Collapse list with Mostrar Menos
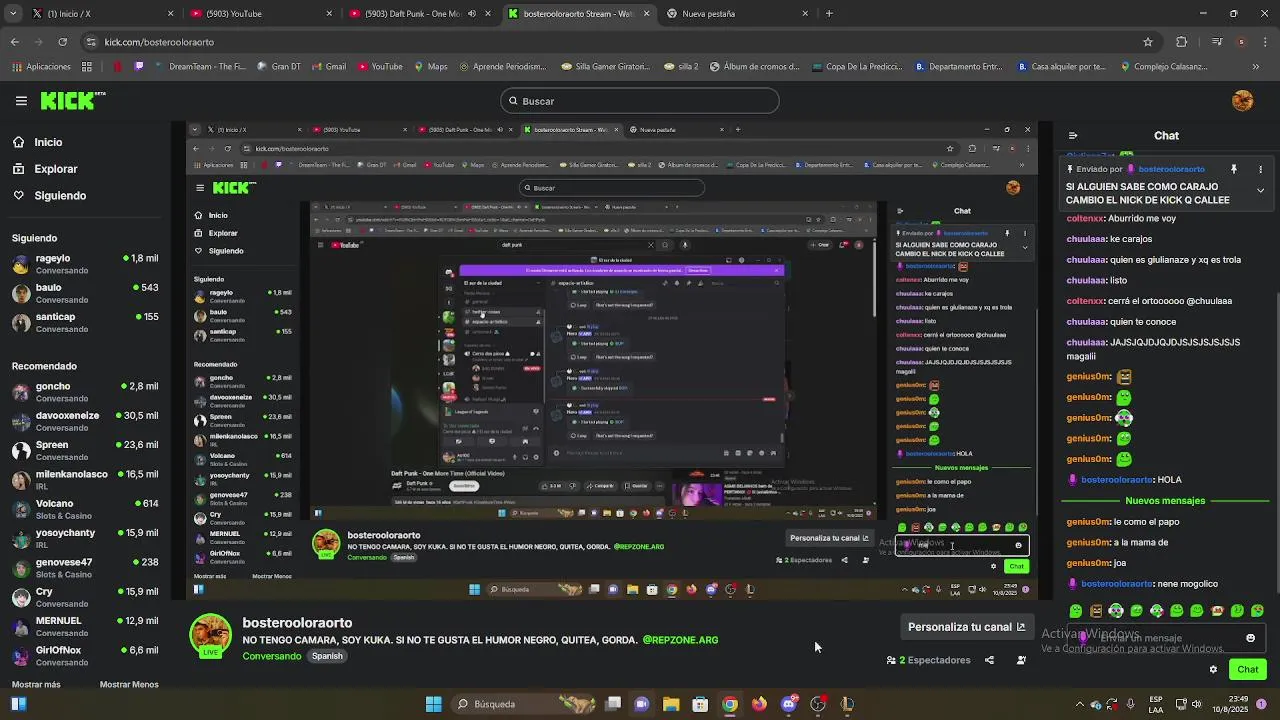1280x720 pixels. [129, 685]
